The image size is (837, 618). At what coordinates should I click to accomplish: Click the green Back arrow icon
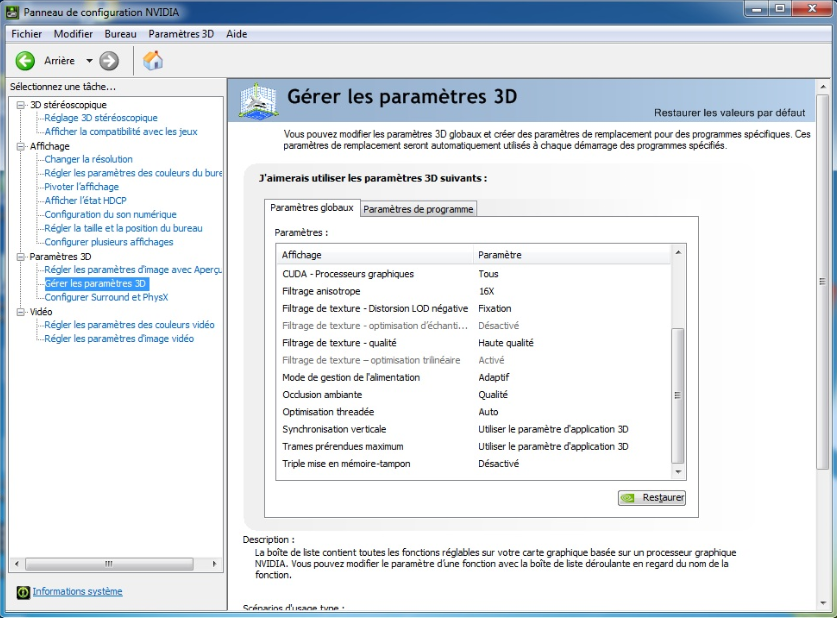[25, 61]
